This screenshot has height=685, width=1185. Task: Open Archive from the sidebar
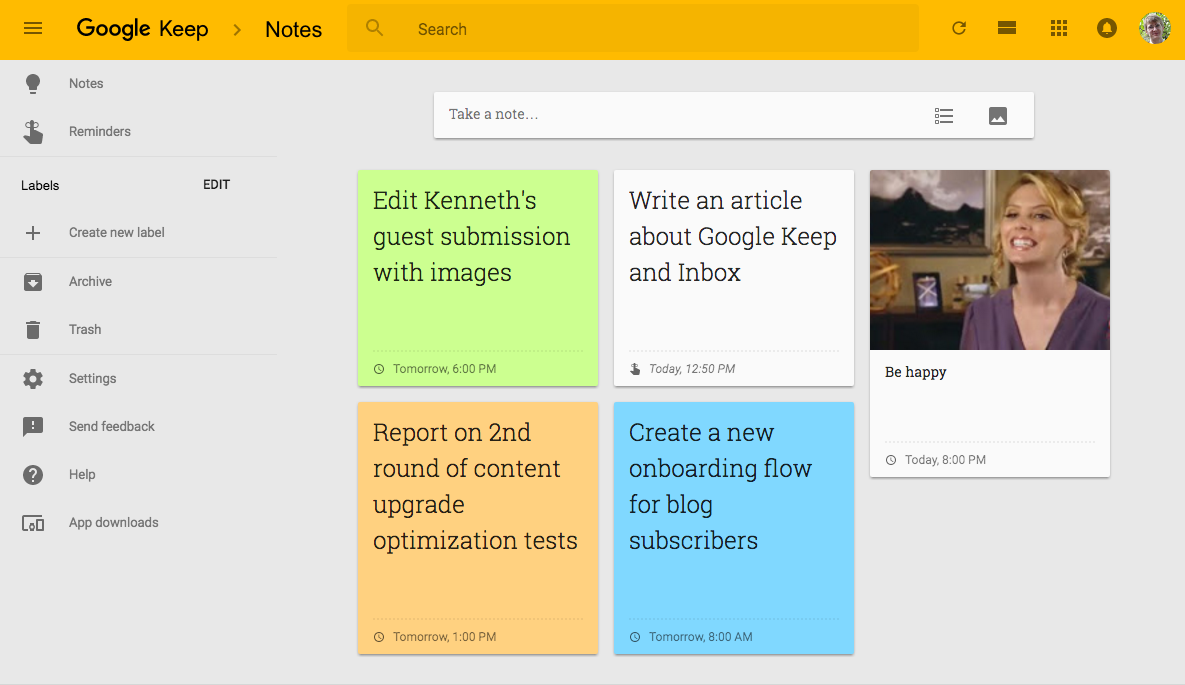(90, 282)
